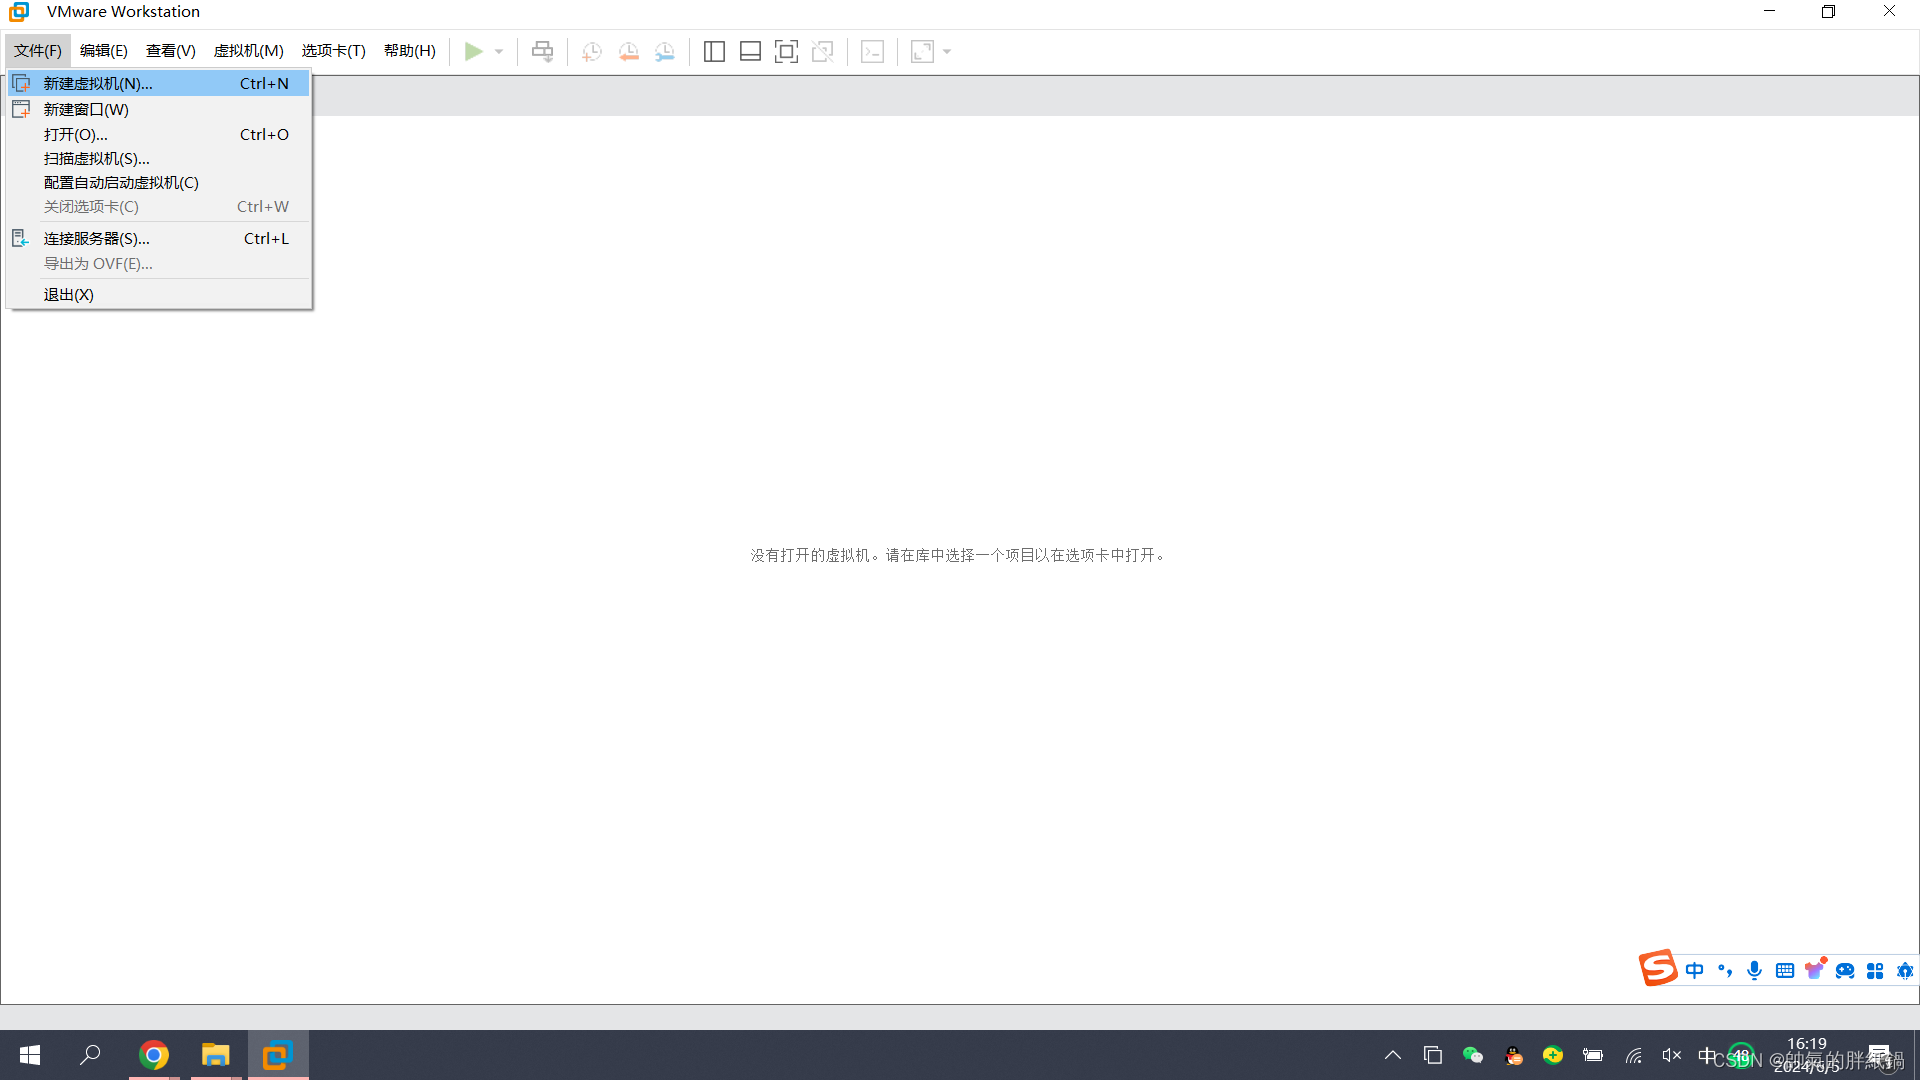This screenshot has height=1080, width=1920.
Task: Choose 退出(X) to exit VMware
Action: pyautogui.click(x=159, y=294)
